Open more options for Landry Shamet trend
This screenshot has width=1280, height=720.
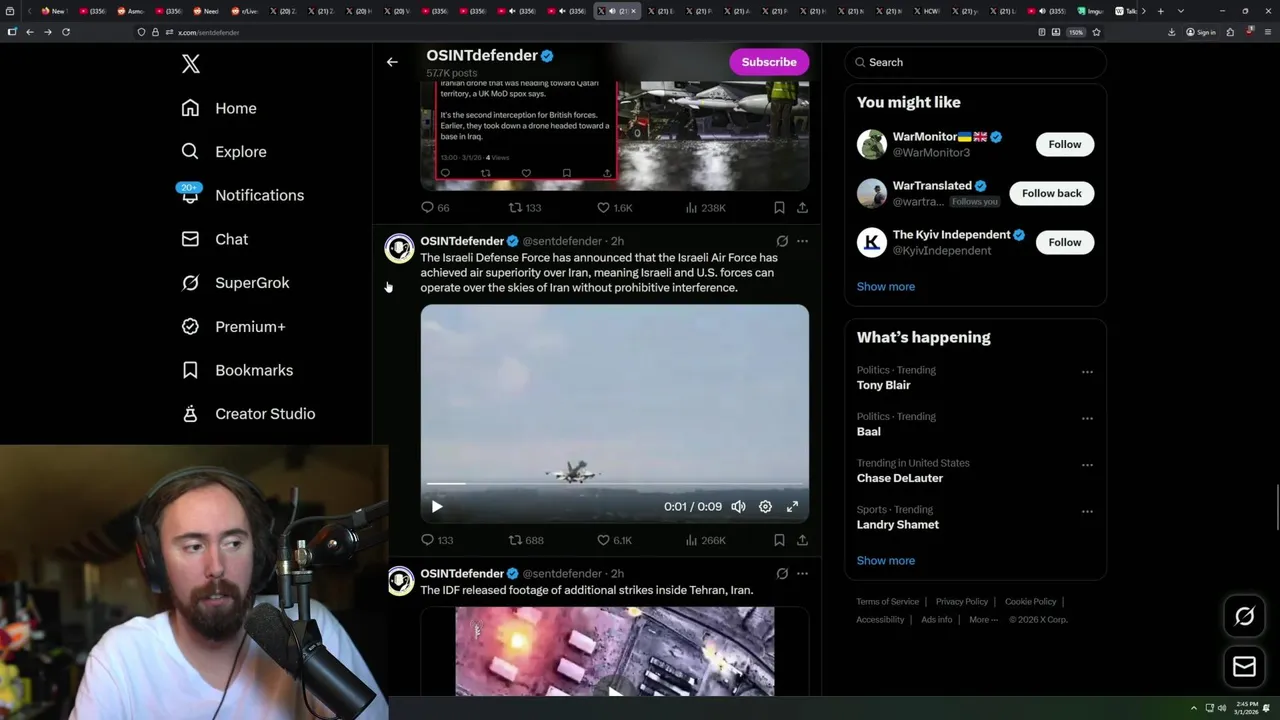tap(1087, 511)
